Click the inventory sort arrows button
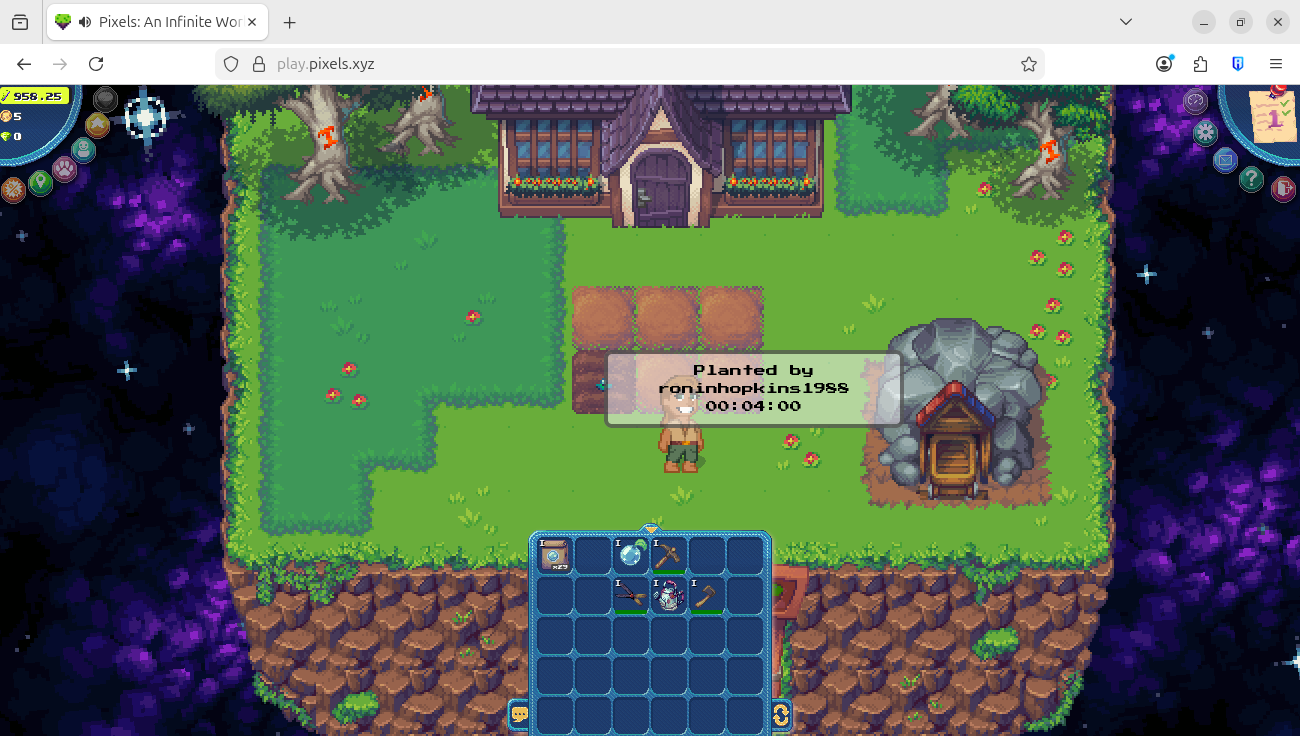 pos(781,714)
